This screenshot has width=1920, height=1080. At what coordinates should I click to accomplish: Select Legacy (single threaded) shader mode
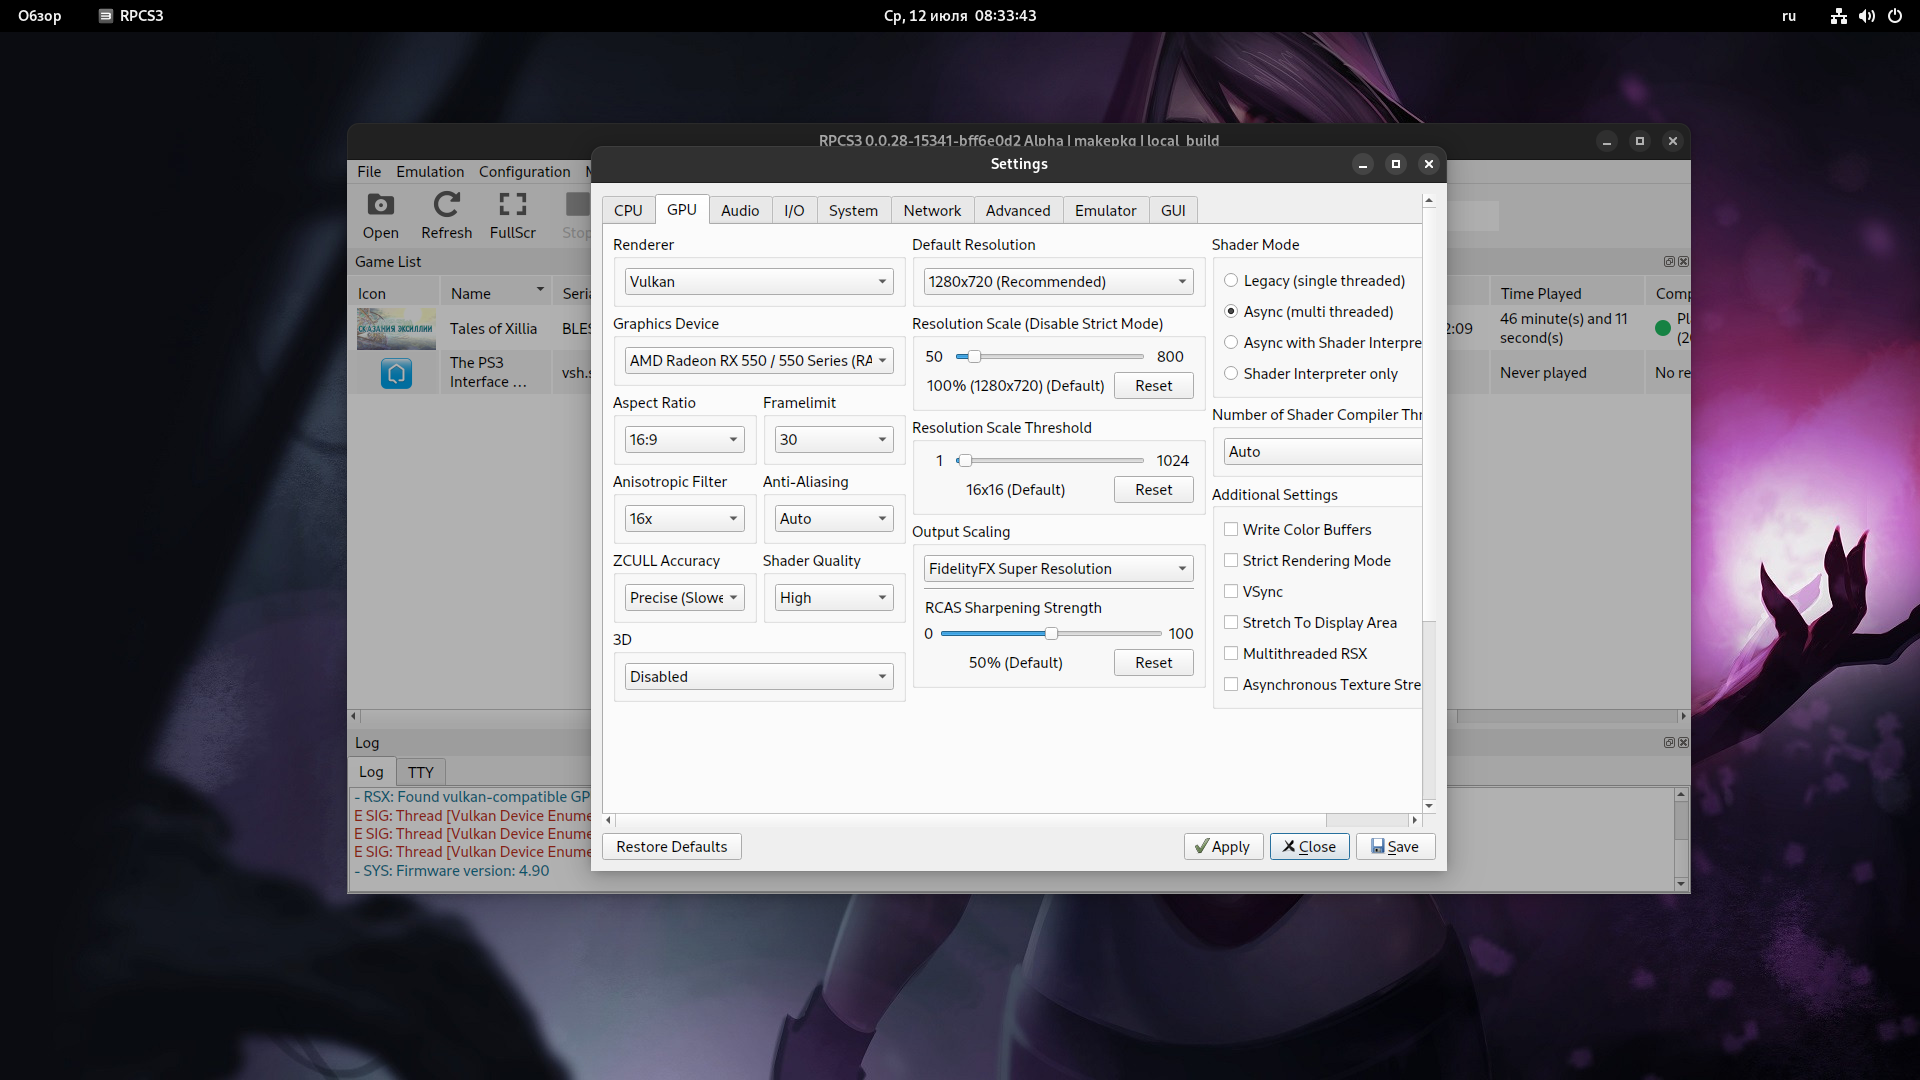pyautogui.click(x=1231, y=281)
